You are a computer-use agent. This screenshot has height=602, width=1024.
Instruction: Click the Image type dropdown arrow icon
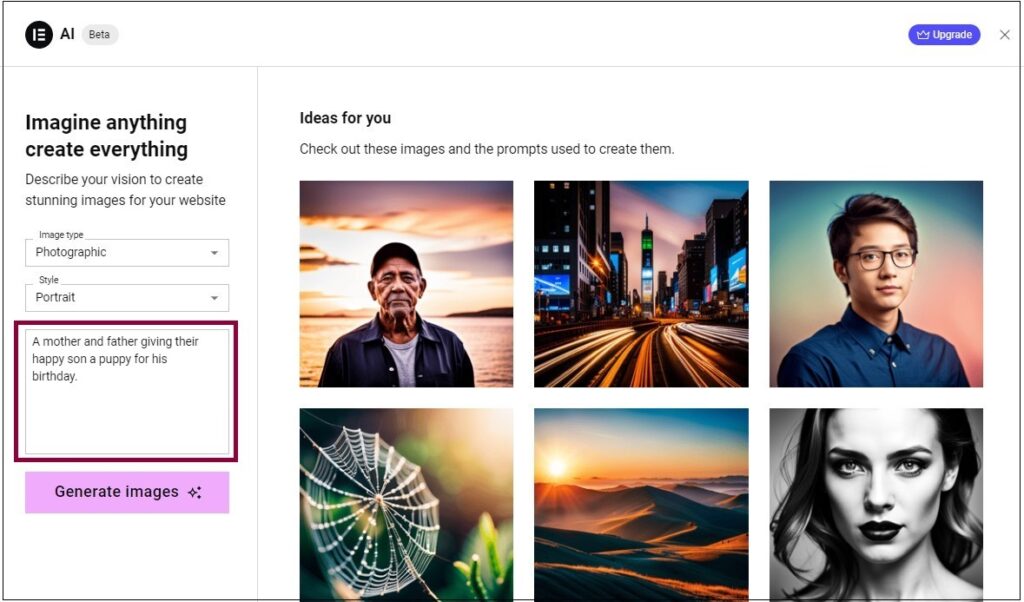[213, 252]
